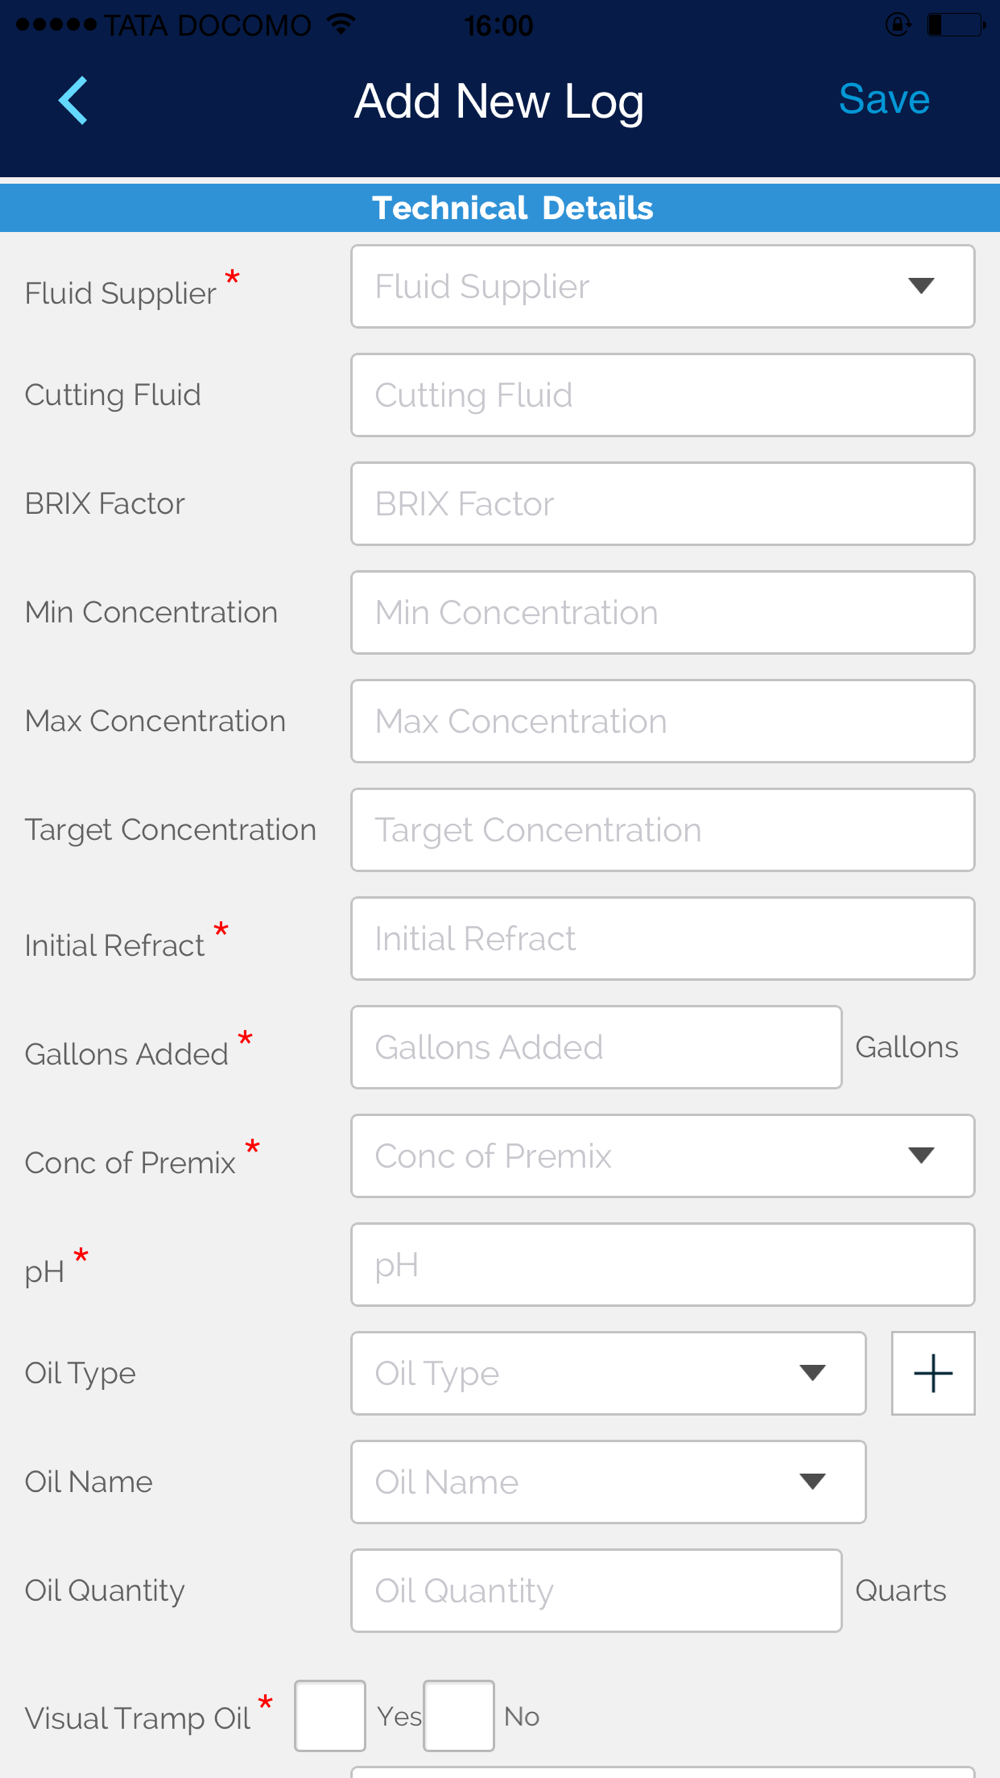Screen dimensions: 1000x1778
Task: Focus the Oil Quantity field
Action: tap(596, 1591)
